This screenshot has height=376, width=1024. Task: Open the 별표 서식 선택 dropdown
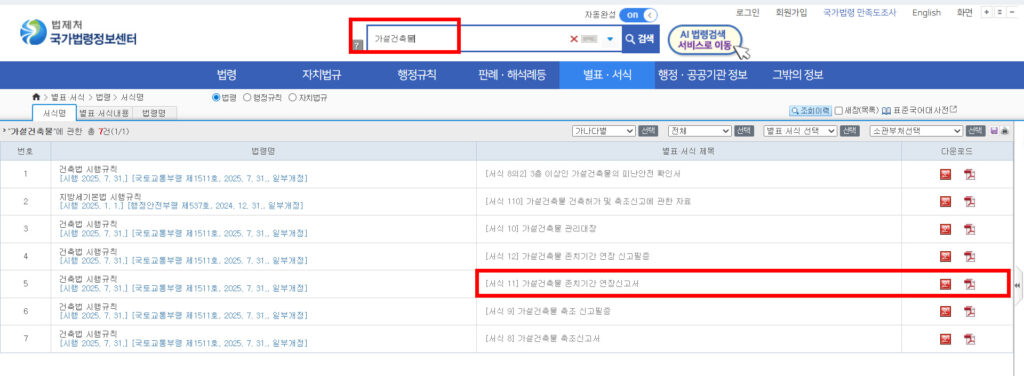(800, 131)
